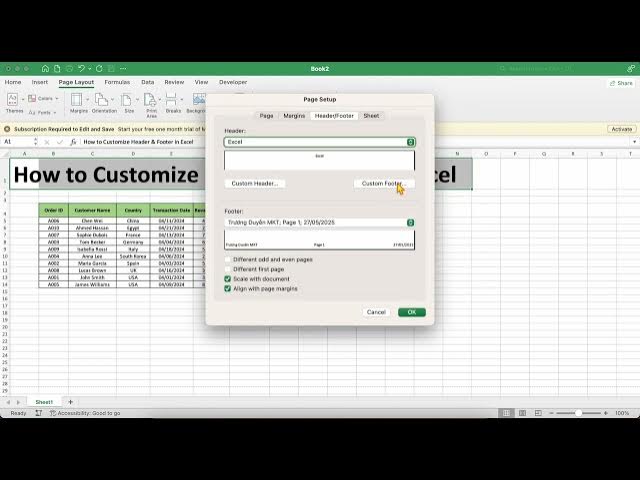Click the Themes icon in the ribbon
This screenshot has width=640, height=480.
(x=13, y=99)
